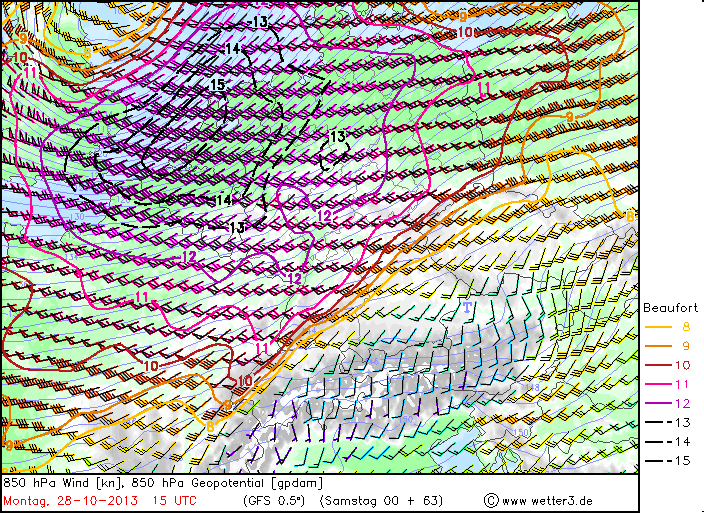Click the red date 'Montag, 28-10-2013'
Image resolution: width=704 pixels, height=513 pixels.
coord(70,500)
